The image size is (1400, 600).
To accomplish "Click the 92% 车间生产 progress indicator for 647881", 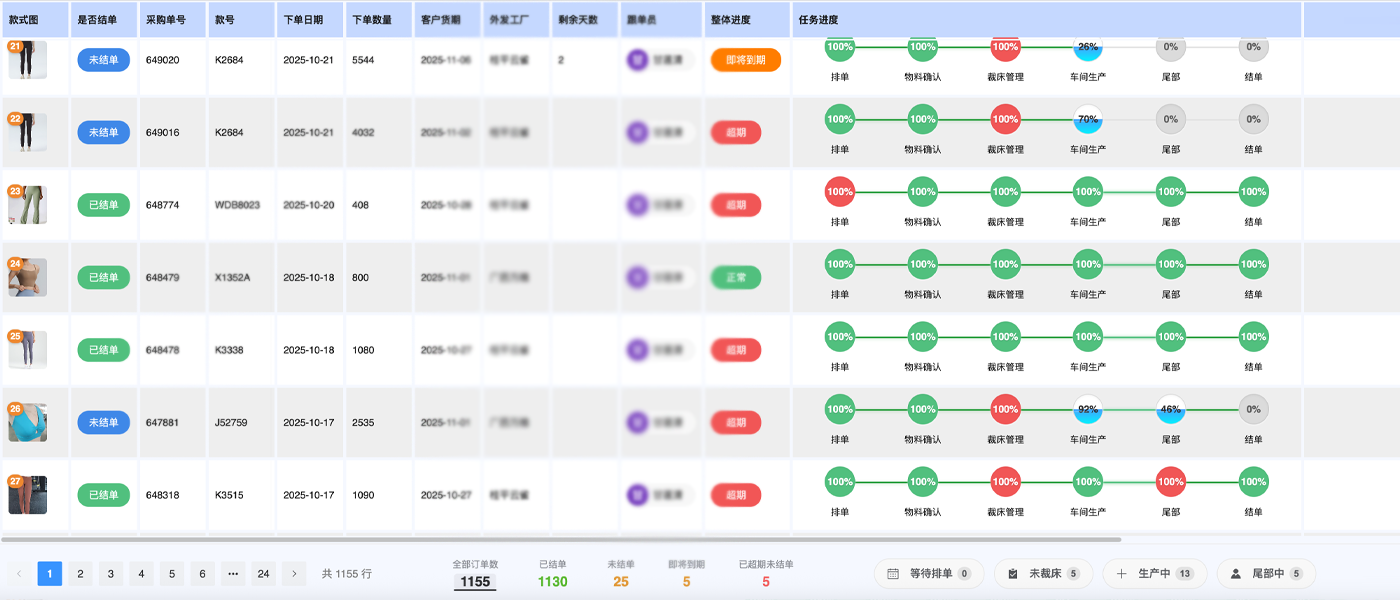I will click(x=1087, y=408).
